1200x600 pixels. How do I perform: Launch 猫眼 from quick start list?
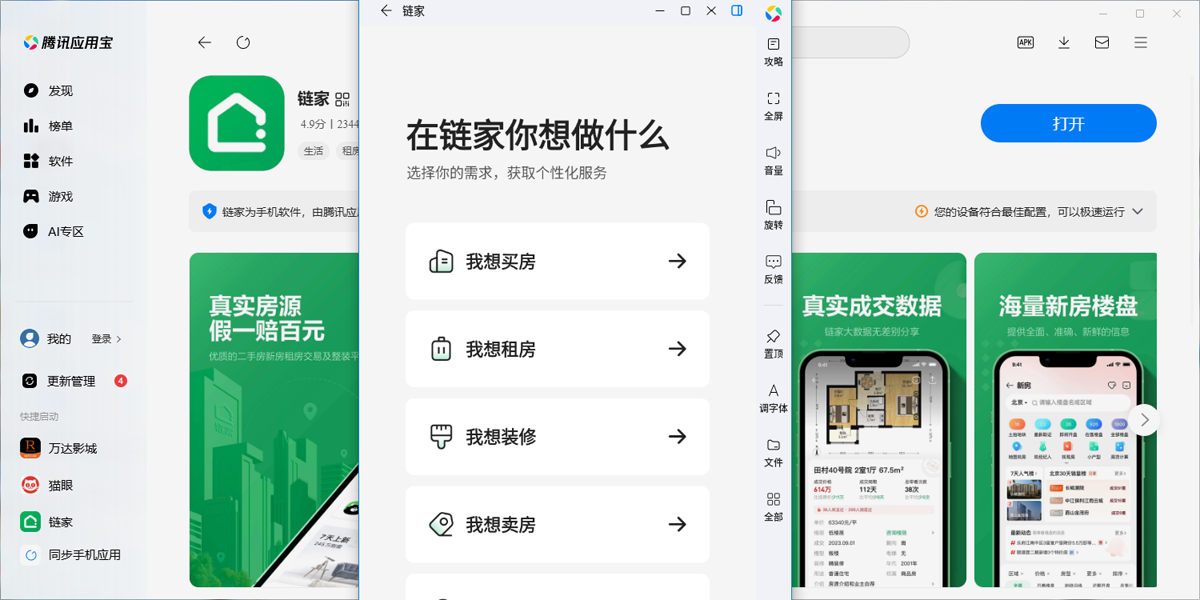coord(48,485)
